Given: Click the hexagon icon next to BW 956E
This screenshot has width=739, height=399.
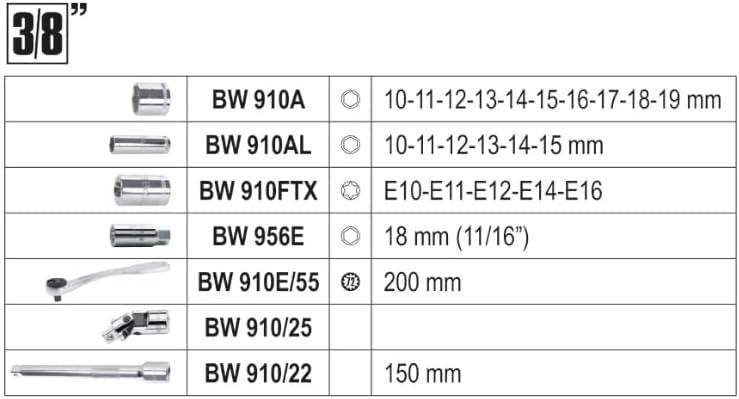Looking at the screenshot, I should tap(350, 236).
